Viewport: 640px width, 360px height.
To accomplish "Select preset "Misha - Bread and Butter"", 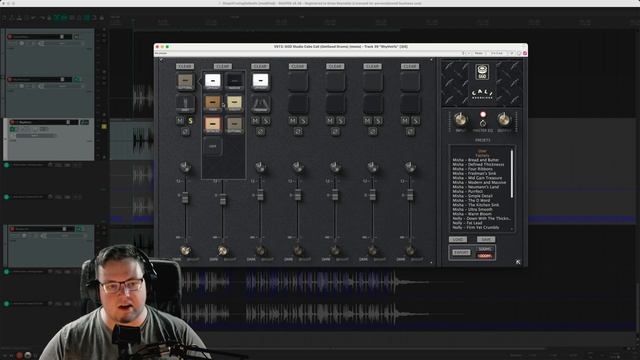I will tap(476, 160).
